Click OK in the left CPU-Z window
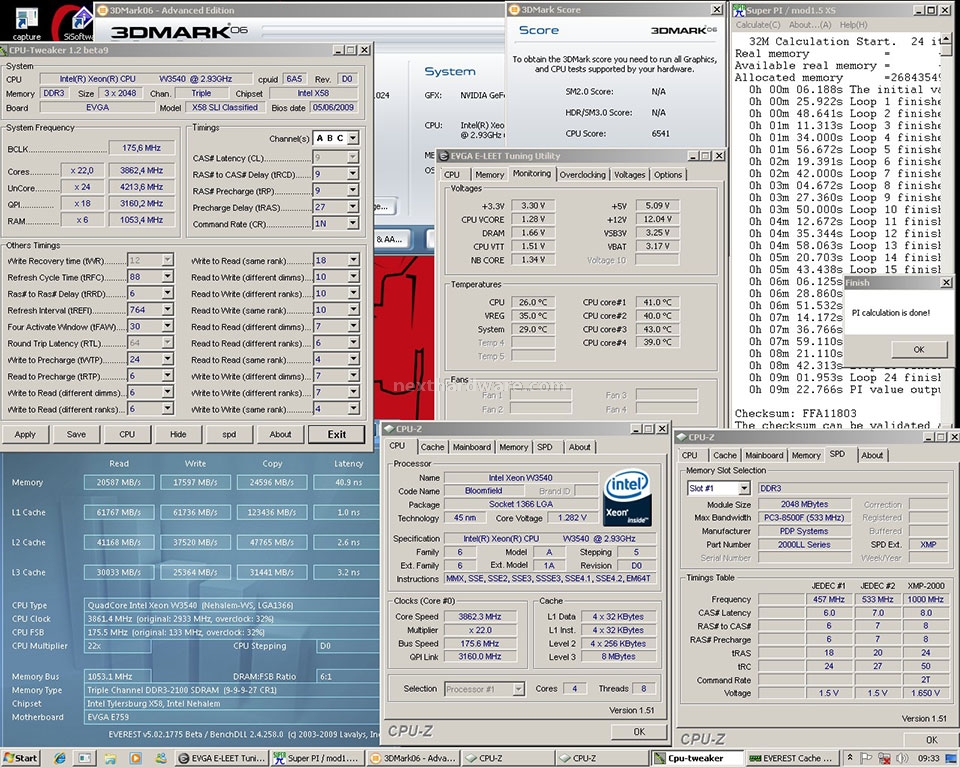Screen dimensions: 960x768 [x=639, y=731]
